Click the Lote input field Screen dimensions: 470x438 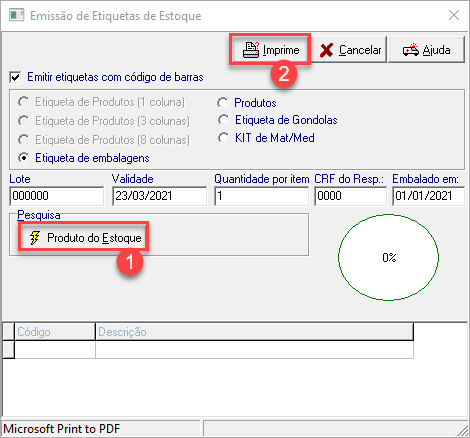tap(57, 196)
